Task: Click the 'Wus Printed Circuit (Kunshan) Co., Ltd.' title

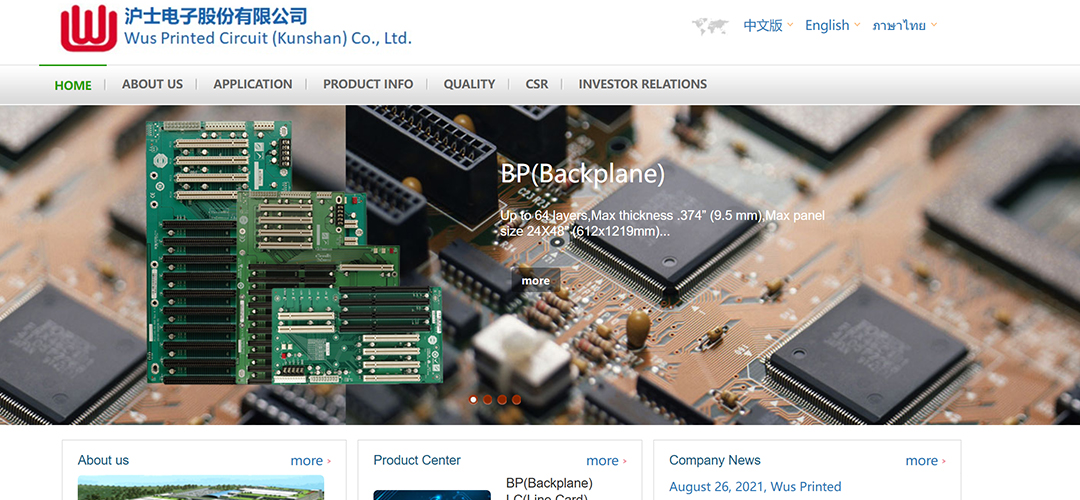Action: coord(268,39)
